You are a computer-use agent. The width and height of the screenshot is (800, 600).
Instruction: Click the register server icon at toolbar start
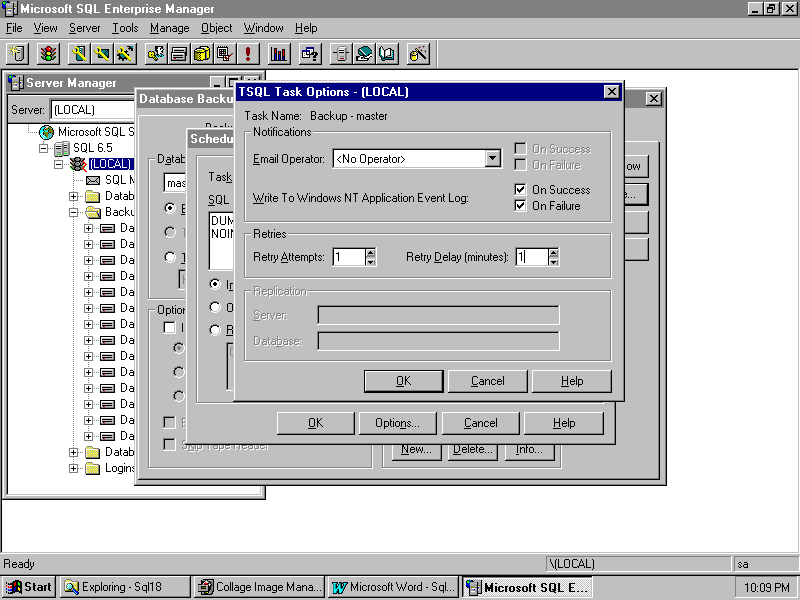click(x=17, y=53)
